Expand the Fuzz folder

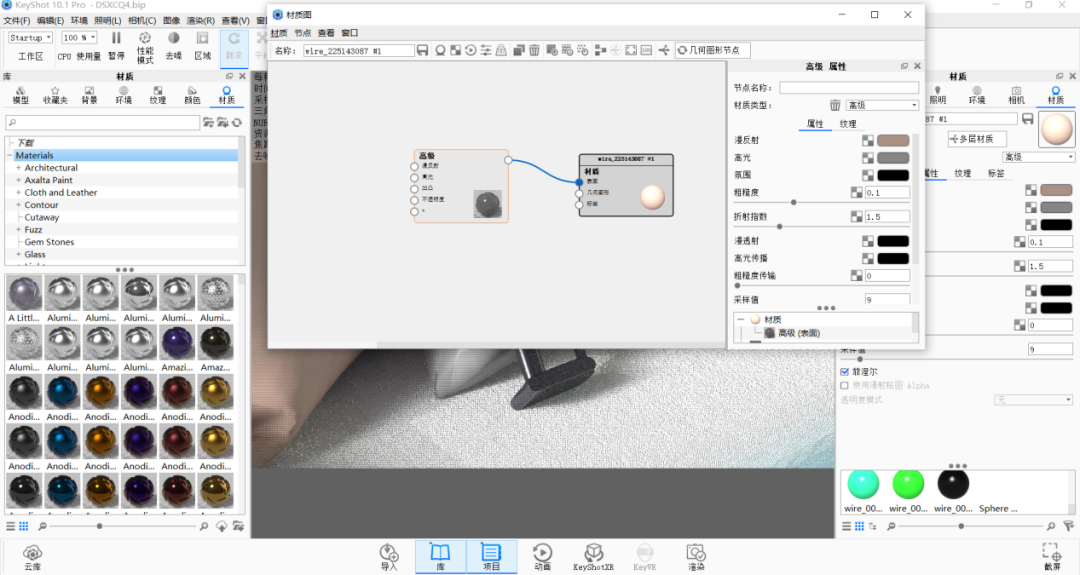19,230
